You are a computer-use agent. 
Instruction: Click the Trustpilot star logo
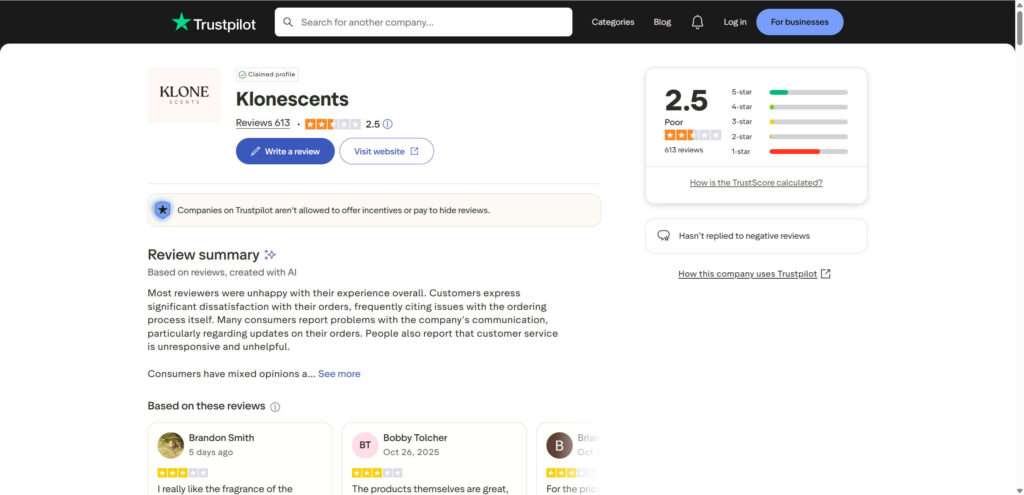point(181,22)
